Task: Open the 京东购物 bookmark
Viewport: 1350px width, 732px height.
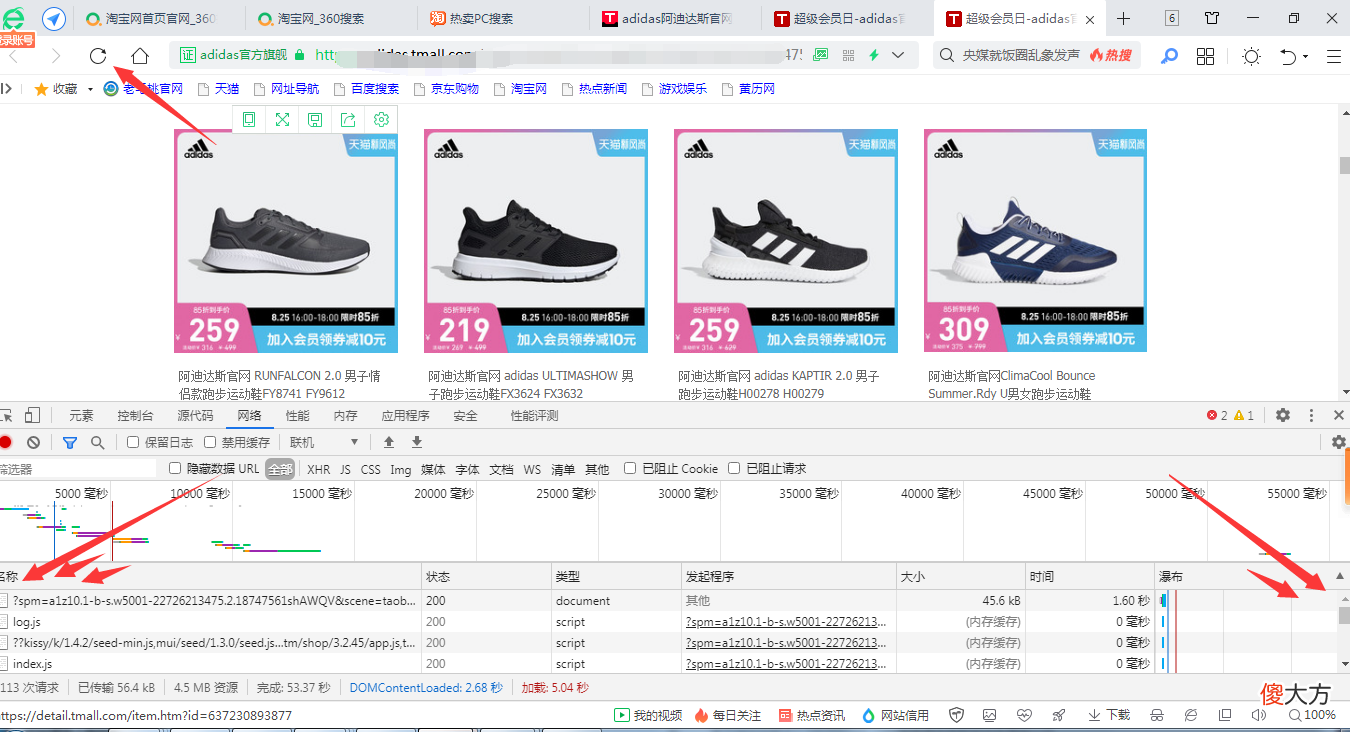Action: (445, 89)
